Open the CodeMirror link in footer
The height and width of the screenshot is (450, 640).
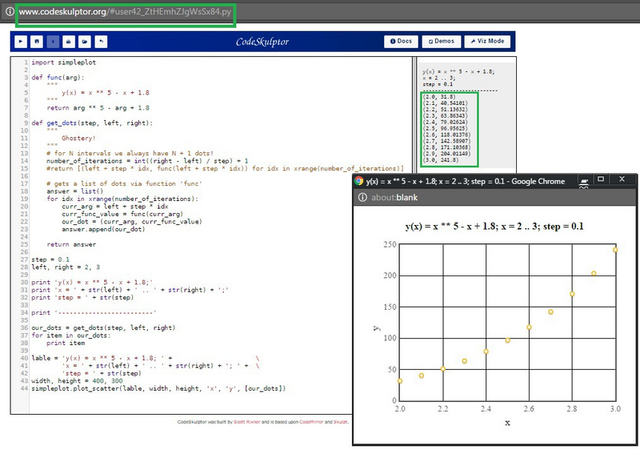(311, 422)
